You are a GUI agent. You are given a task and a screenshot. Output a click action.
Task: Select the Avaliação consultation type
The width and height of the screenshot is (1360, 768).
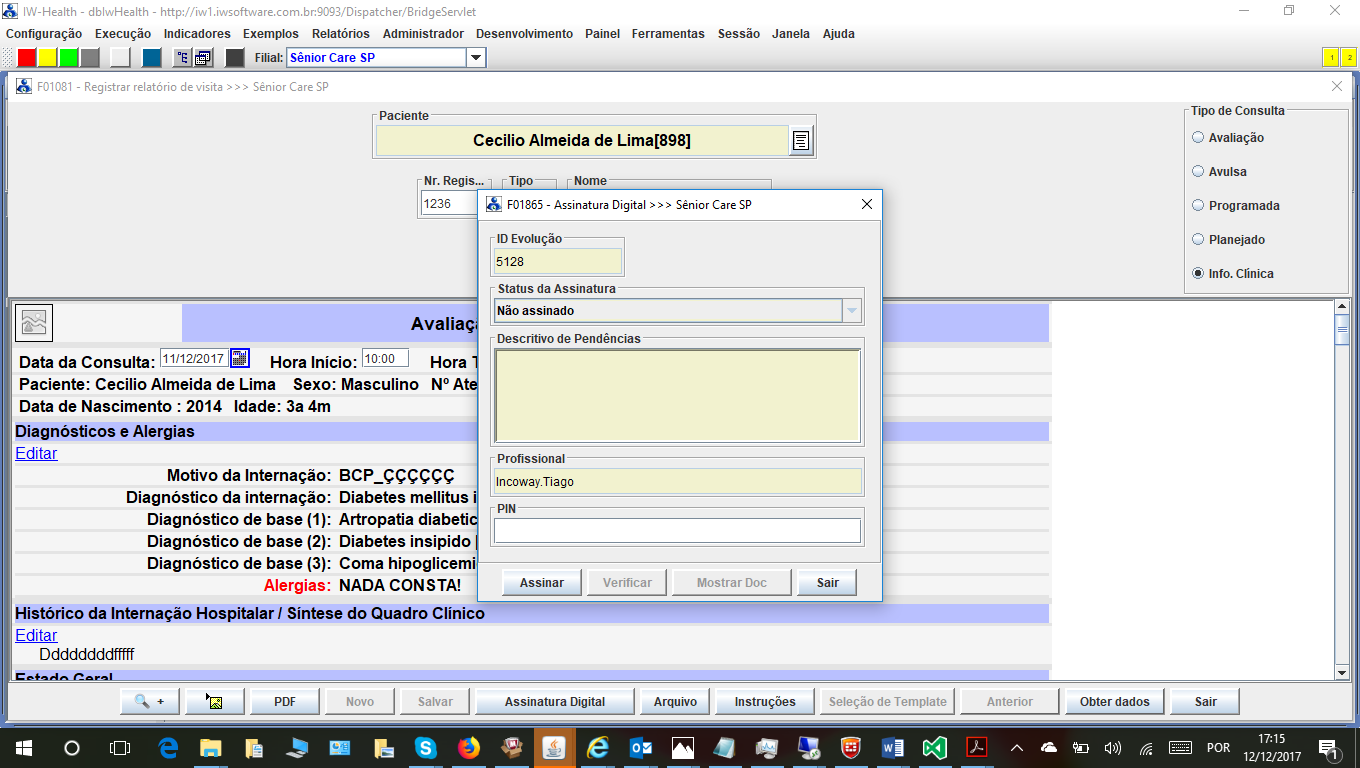tap(1198, 138)
